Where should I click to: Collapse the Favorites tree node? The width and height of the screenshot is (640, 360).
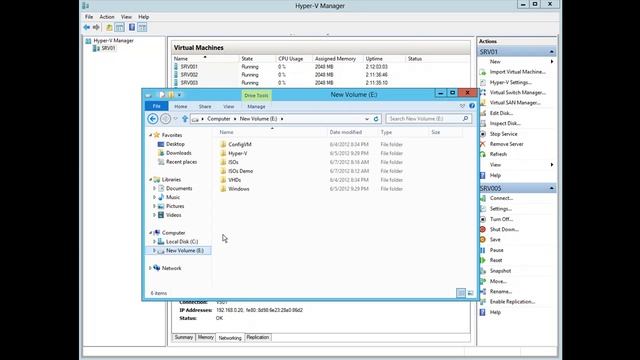pos(151,135)
